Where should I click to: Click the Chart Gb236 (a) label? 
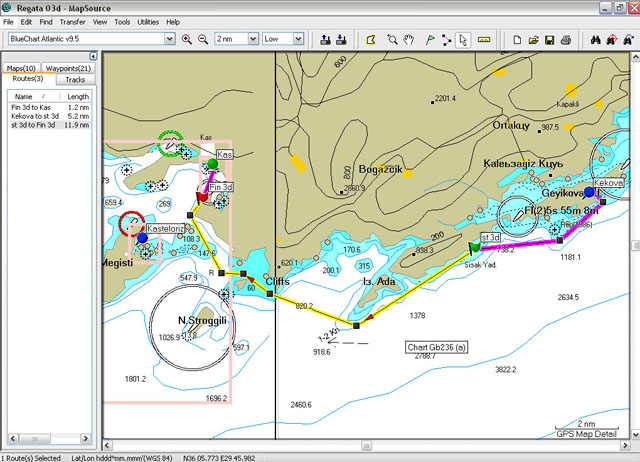[x=436, y=347]
